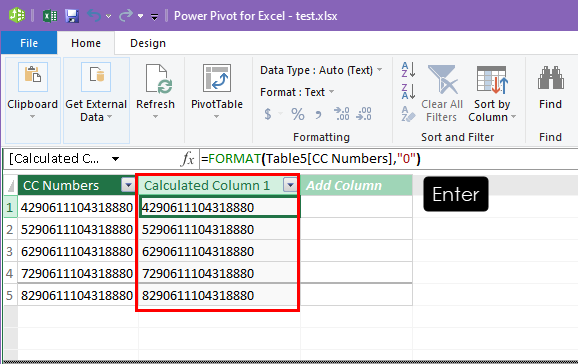Sort Z to A descending icon

[x=408, y=91]
